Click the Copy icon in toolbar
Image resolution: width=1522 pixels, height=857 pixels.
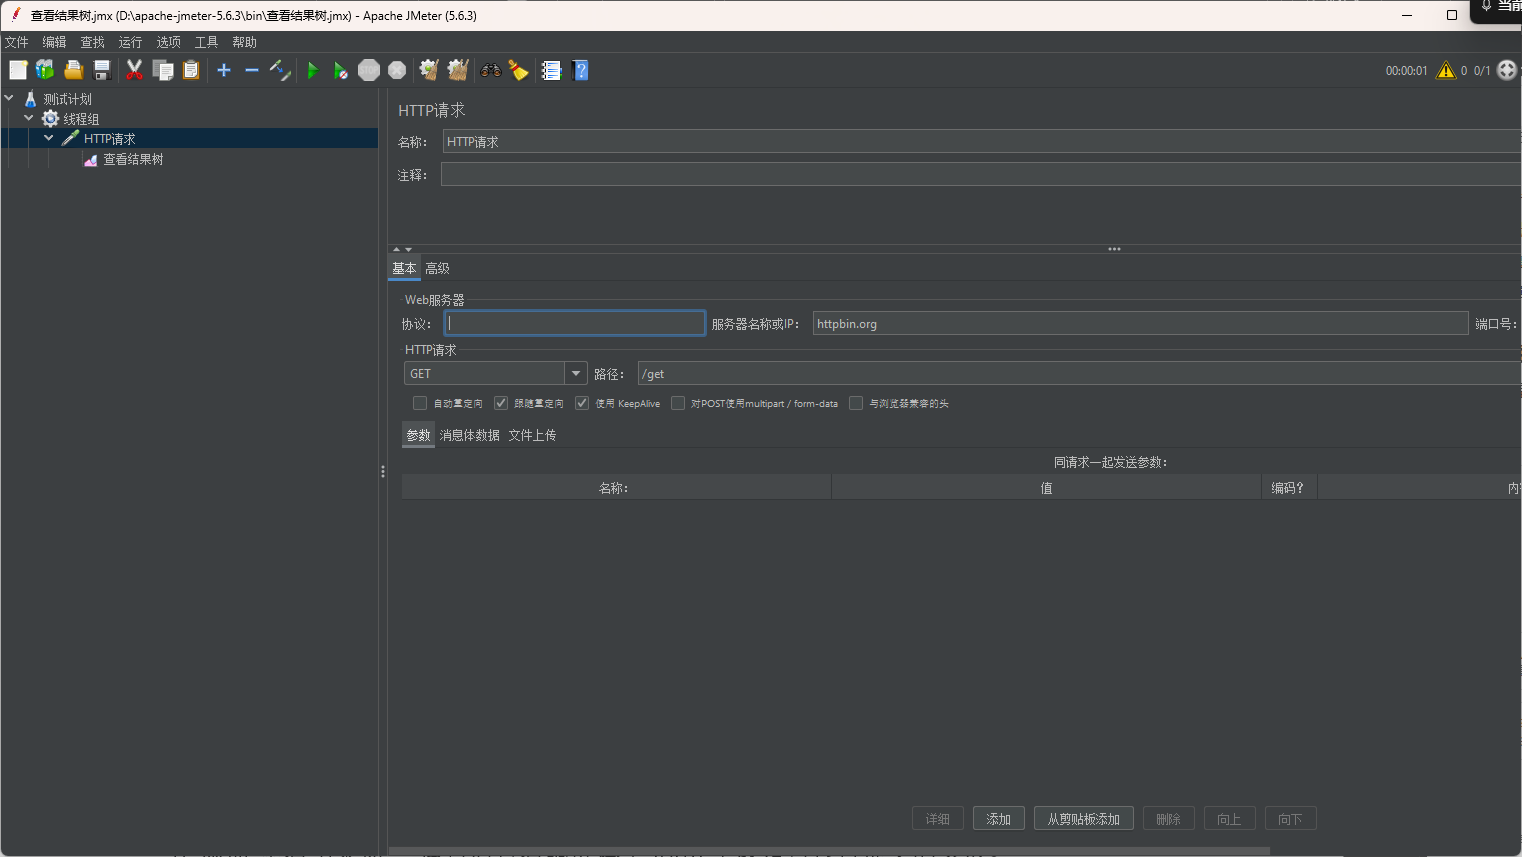point(163,70)
